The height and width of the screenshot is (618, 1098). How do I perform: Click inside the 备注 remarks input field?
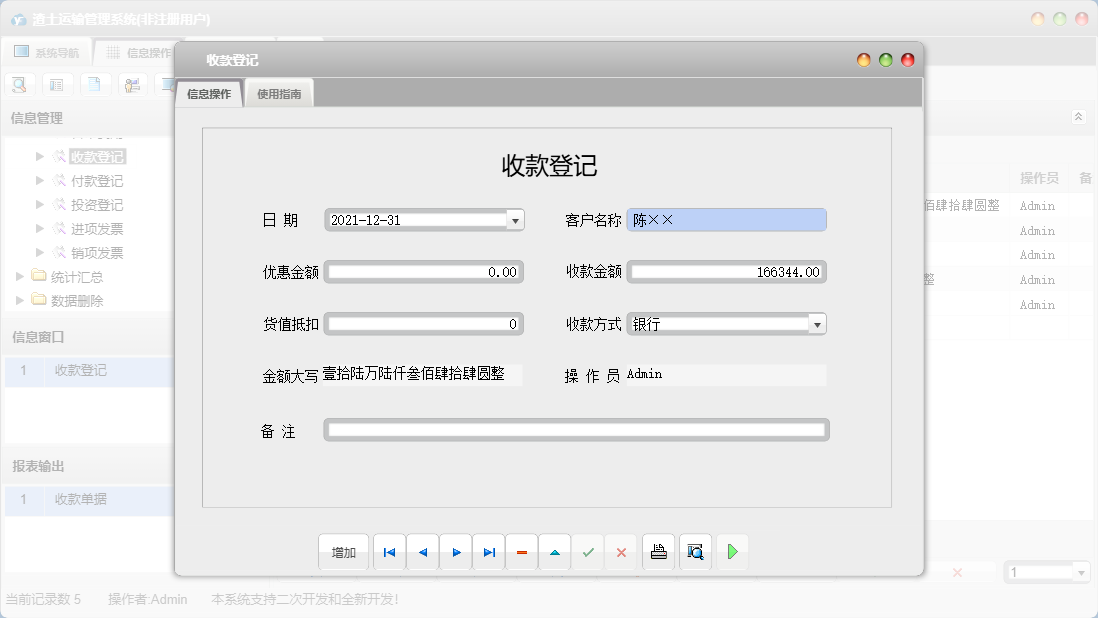pos(575,429)
